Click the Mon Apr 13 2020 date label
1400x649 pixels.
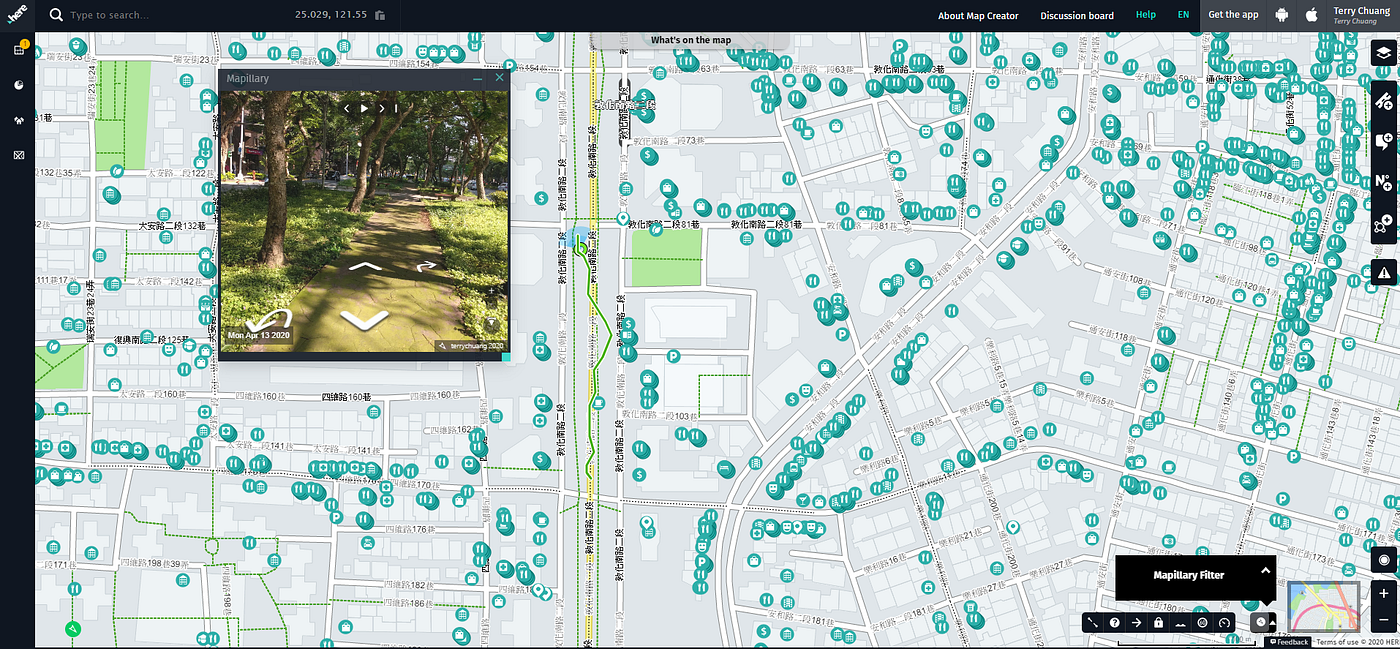pyautogui.click(x=259, y=335)
